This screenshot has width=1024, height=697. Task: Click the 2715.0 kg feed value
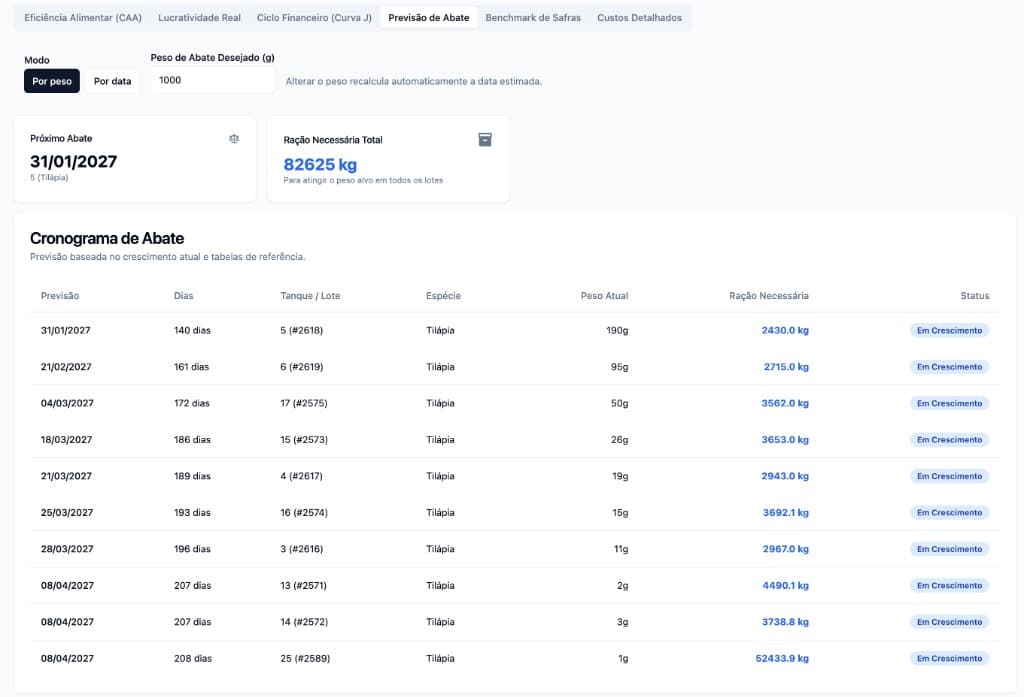tap(786, 367)
